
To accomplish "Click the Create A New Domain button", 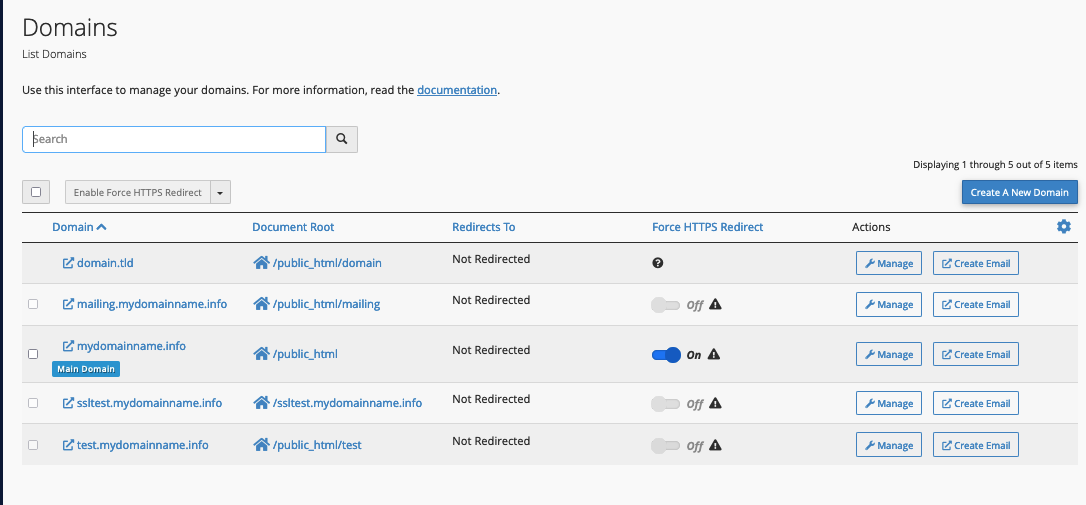I will pos(1019,192).
